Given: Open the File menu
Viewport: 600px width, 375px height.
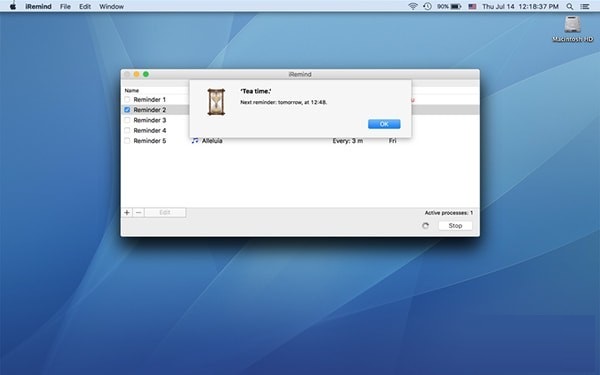Looking at the screenshot, I should coord(65,7).
